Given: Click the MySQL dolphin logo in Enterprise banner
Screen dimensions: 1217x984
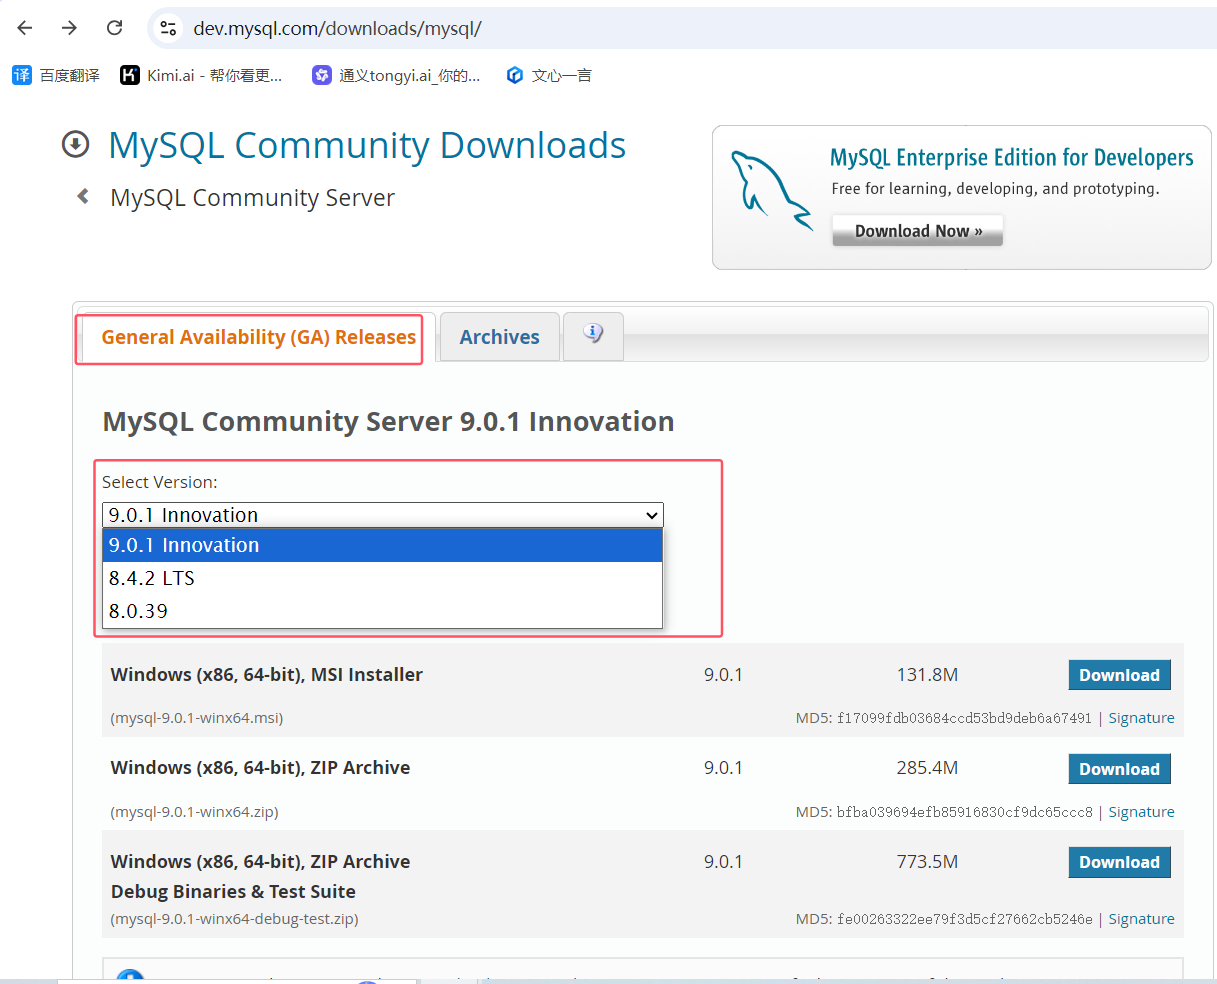Looking at the screenshot, I should click(x=770, y=190).
